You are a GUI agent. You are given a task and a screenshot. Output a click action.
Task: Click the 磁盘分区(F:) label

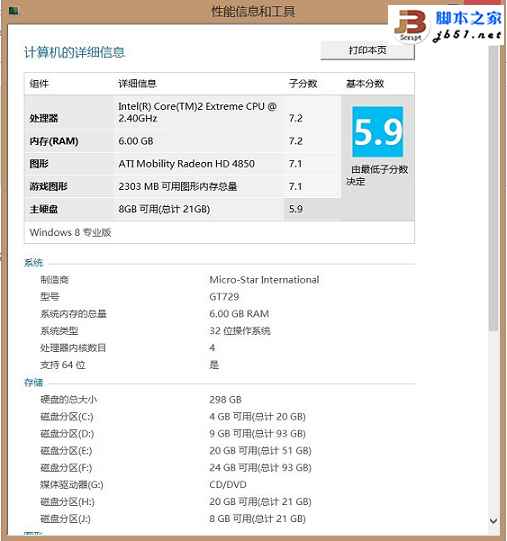66,468
